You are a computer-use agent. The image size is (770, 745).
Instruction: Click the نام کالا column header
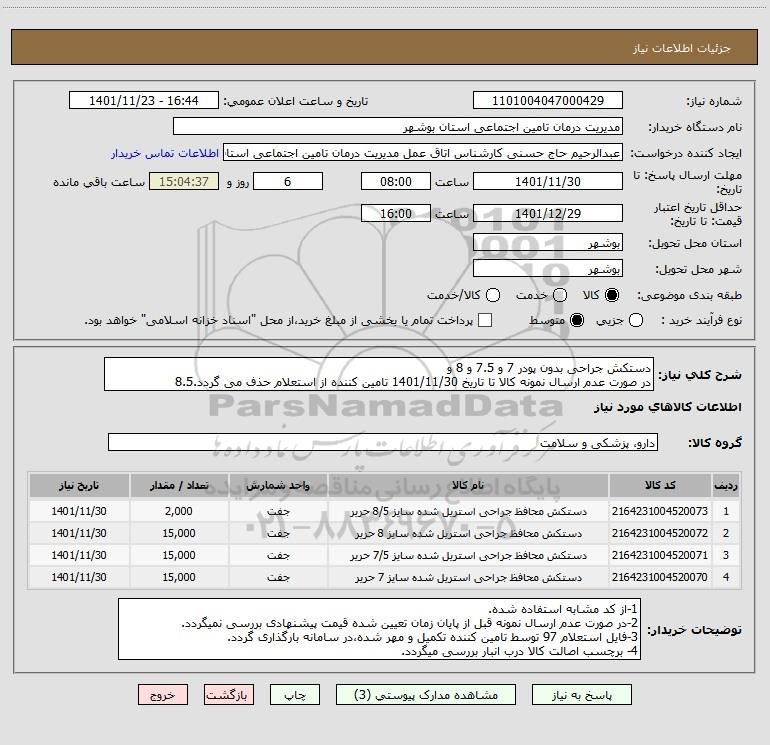point(468,485)
